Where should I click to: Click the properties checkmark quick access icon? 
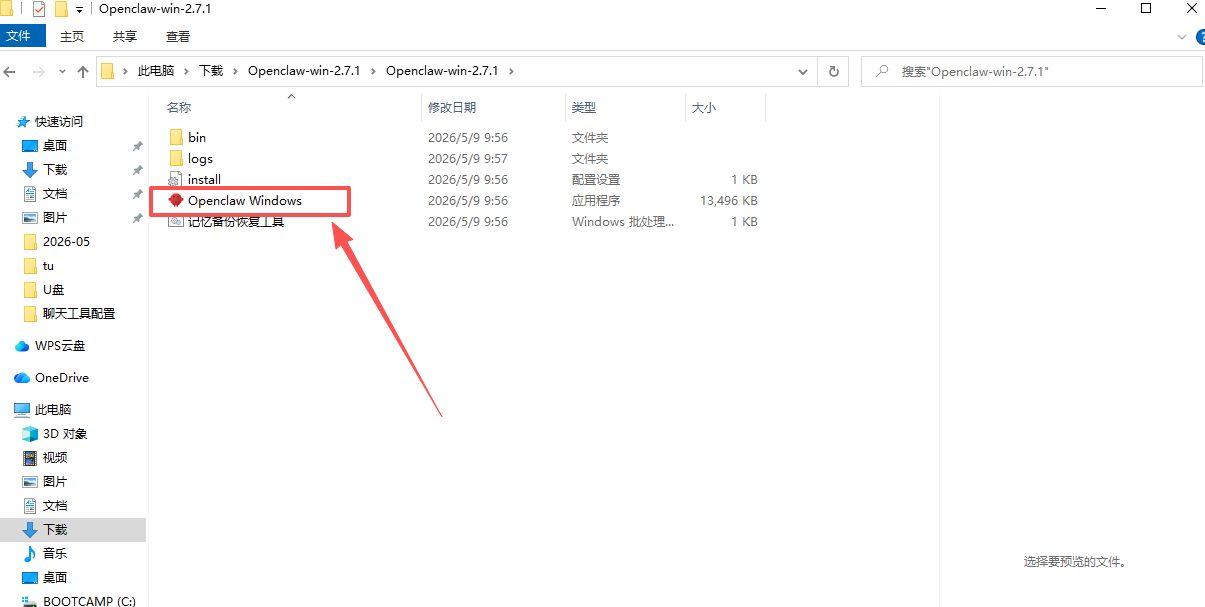coord(39,9)
